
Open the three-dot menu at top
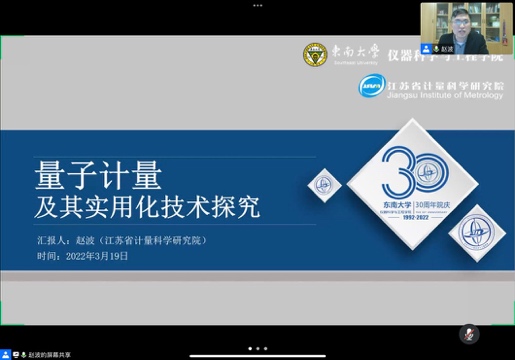(258, 5)
